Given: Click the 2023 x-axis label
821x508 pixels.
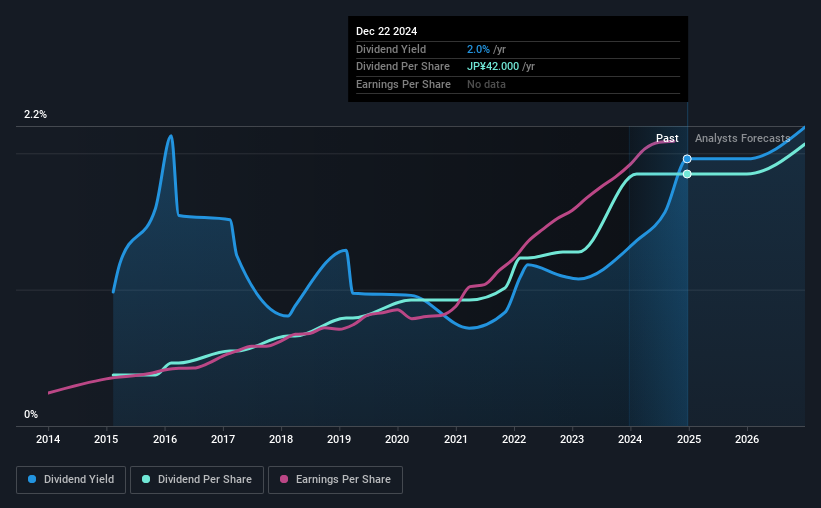Looking at the screenshot, I should point(572,439).
